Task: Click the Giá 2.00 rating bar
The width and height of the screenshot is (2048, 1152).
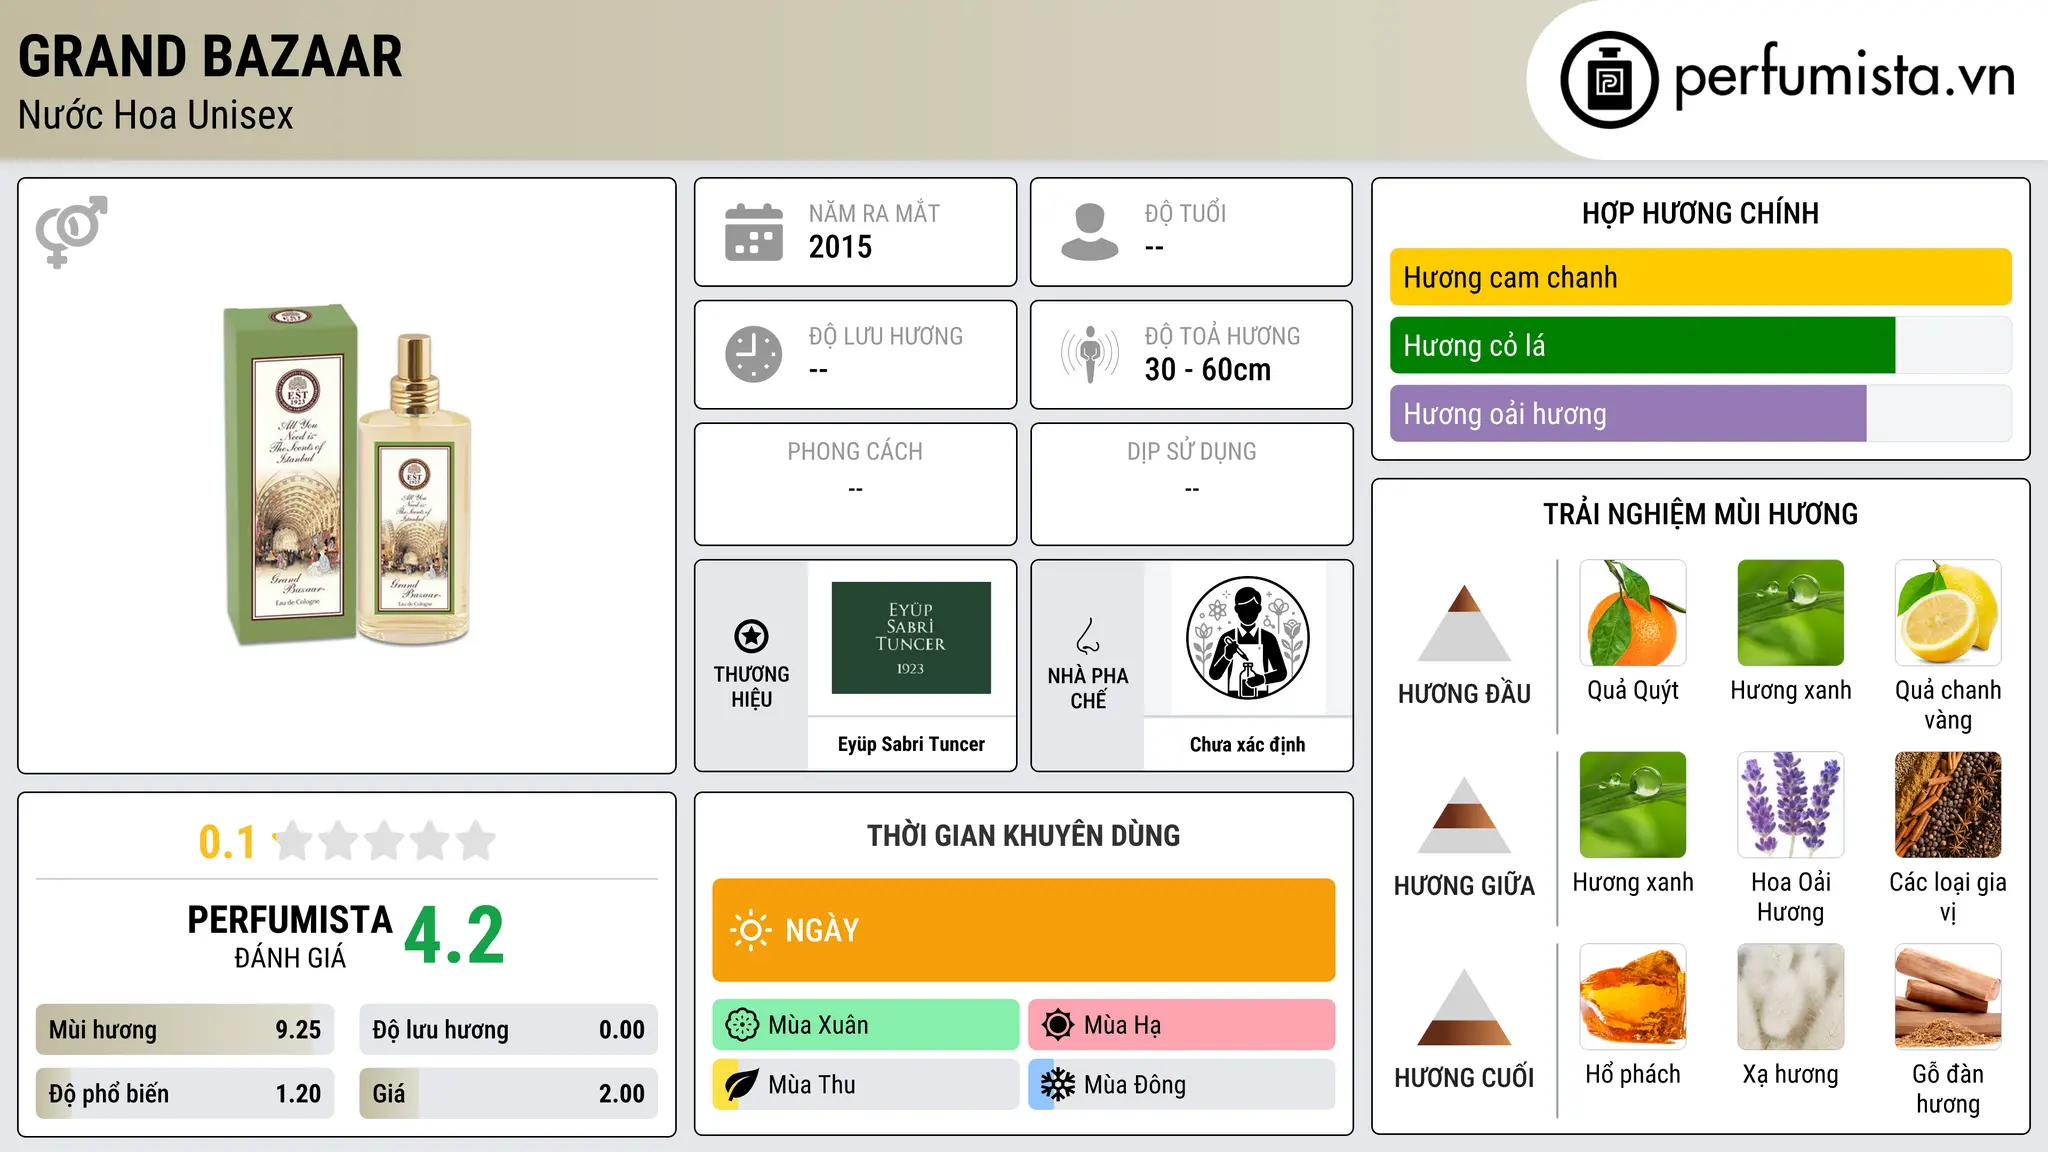Action: tap(508, 1094)
